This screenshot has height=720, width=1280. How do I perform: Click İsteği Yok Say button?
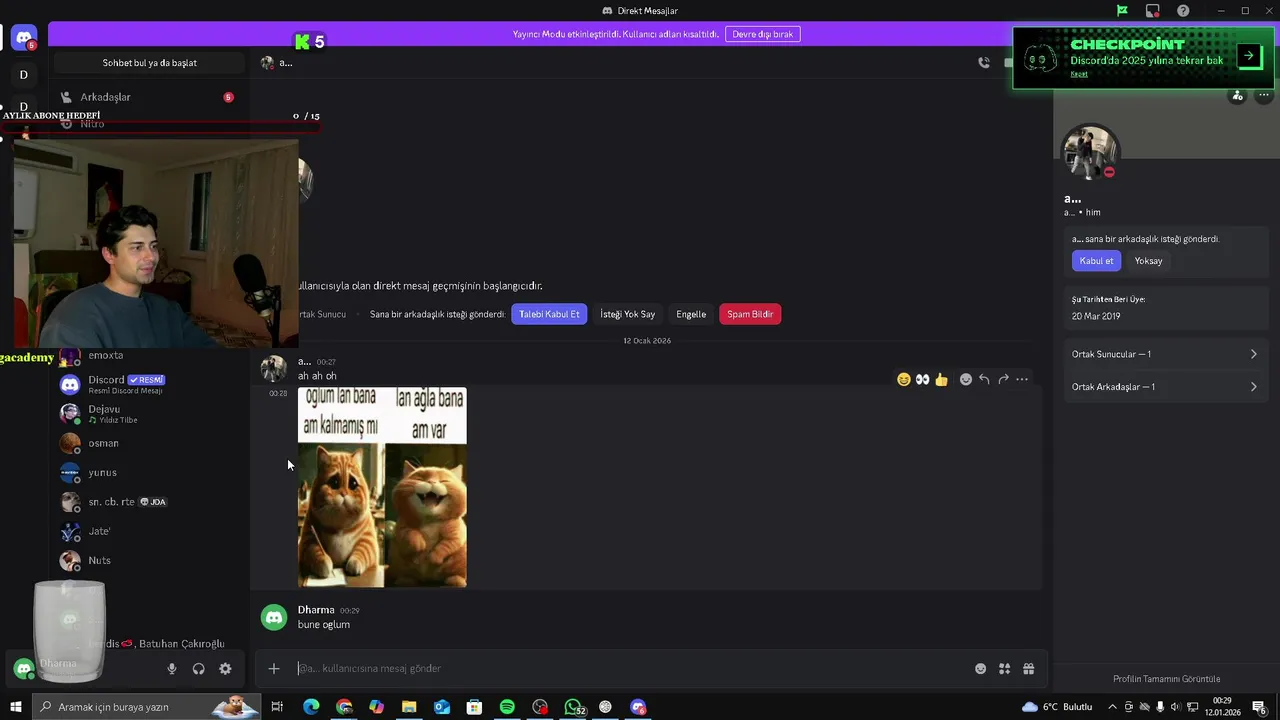(627, 314)
